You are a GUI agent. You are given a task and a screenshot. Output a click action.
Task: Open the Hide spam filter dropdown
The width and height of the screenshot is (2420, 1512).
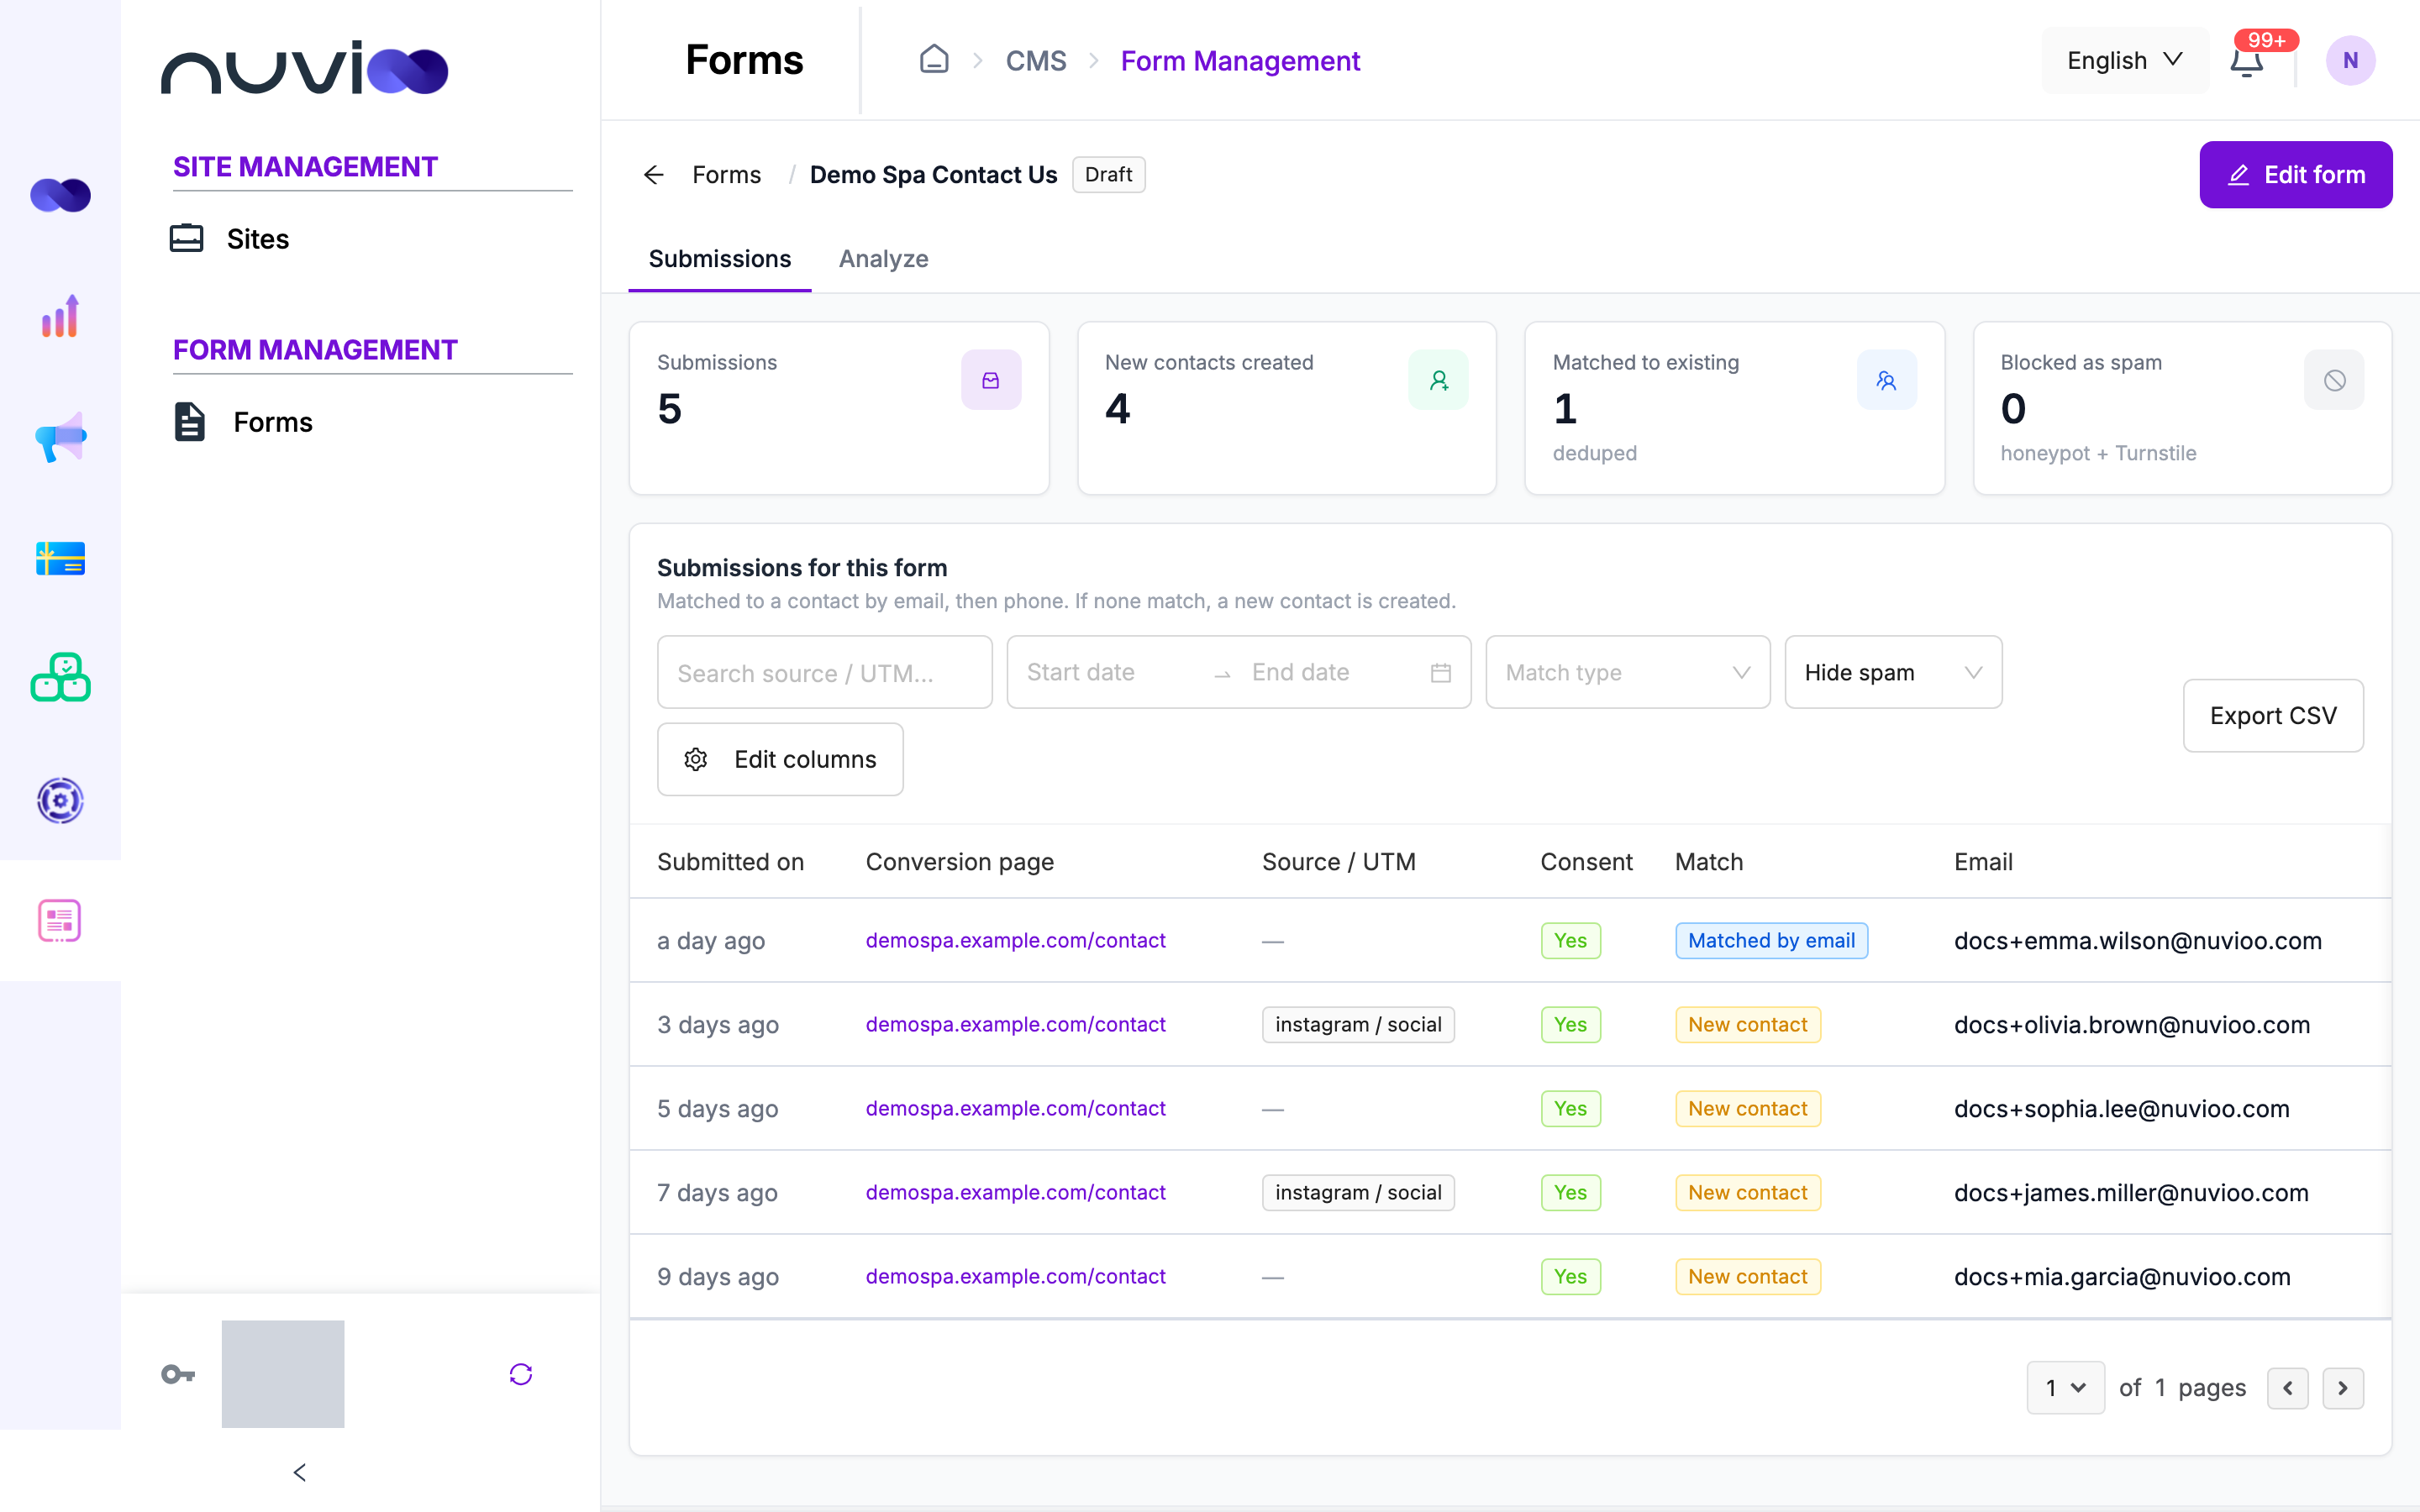coord(1893,673)
